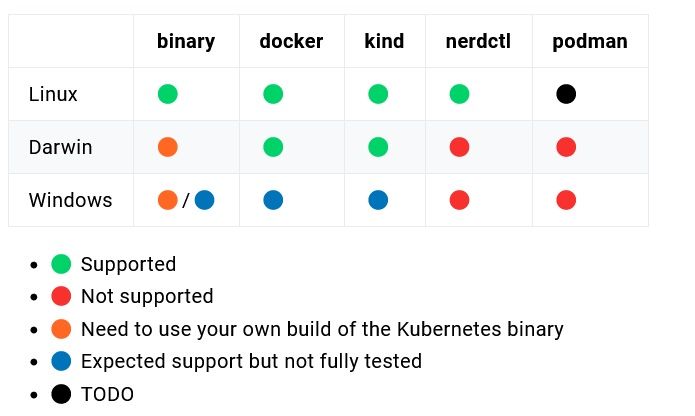Click the Expected support but not fully tested text

251,362
